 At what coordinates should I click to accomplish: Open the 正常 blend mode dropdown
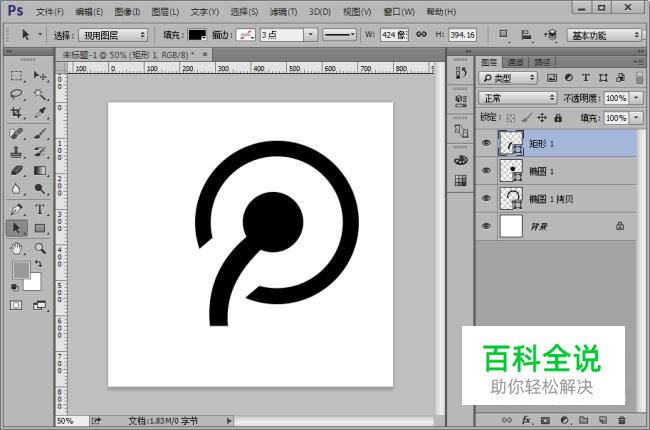tap(517, 98)
